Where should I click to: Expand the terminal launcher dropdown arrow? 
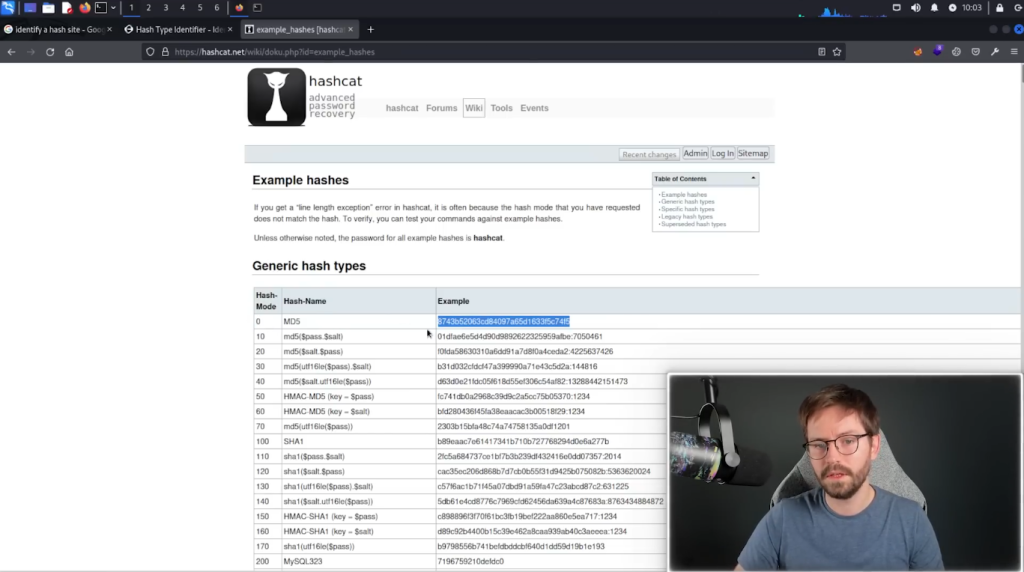coord(113,8)
